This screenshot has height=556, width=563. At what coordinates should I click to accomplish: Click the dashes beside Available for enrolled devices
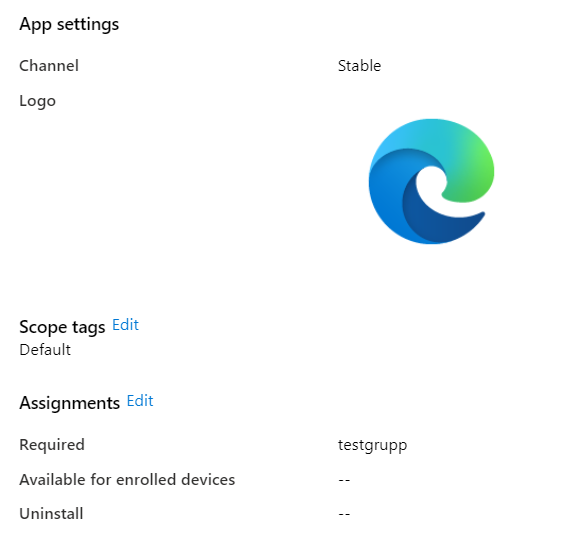[344, 480]
